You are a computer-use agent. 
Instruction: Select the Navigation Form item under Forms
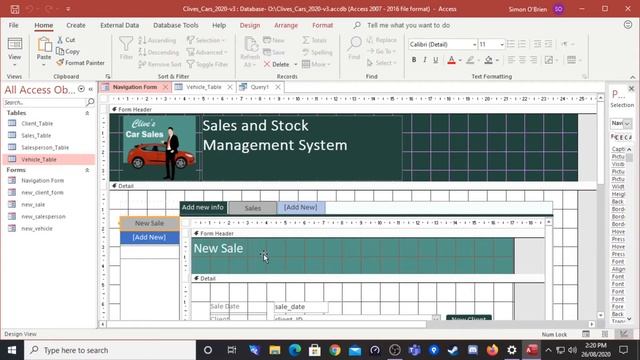42,180
